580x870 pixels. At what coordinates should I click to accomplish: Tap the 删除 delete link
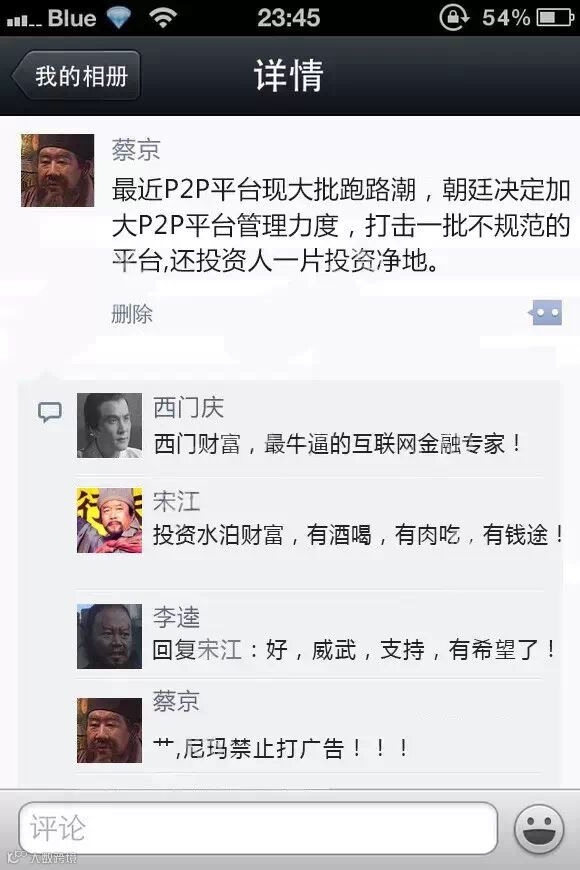(132, 314)
